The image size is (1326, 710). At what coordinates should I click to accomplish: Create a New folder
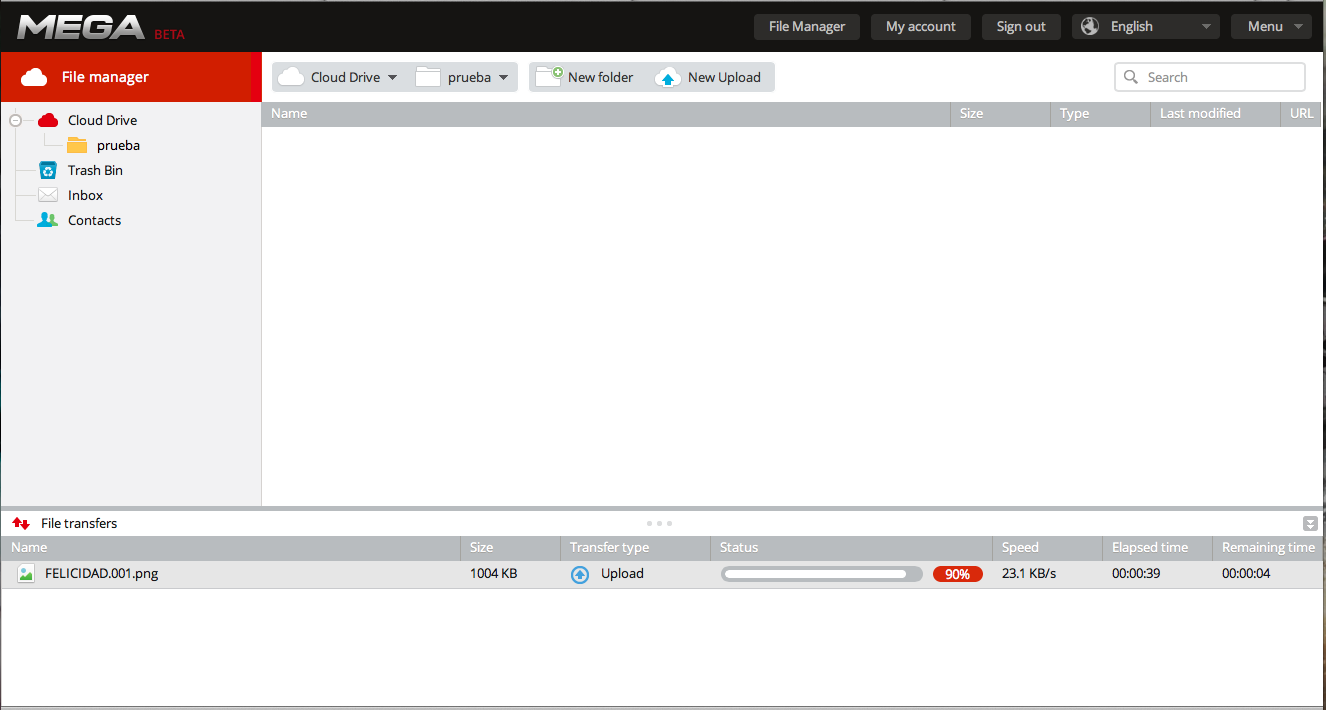(586, 77)
